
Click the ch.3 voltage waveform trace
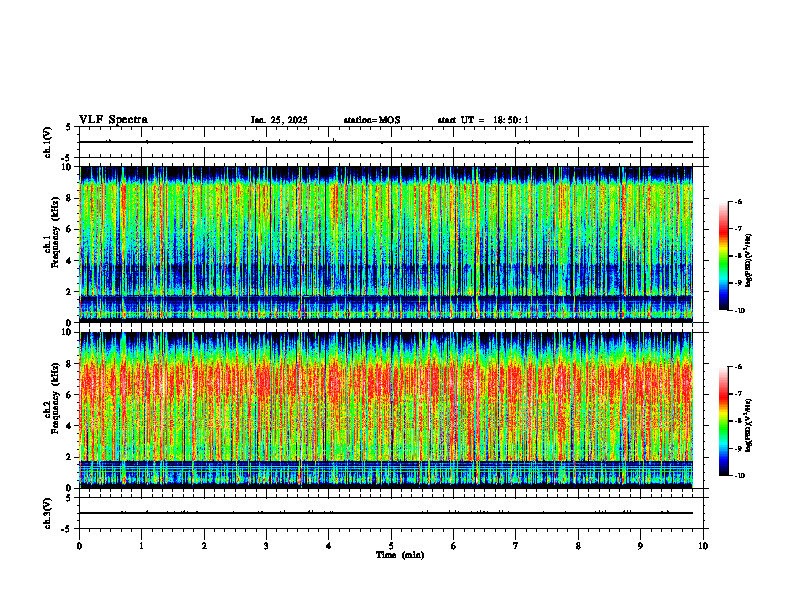[386, 513]
